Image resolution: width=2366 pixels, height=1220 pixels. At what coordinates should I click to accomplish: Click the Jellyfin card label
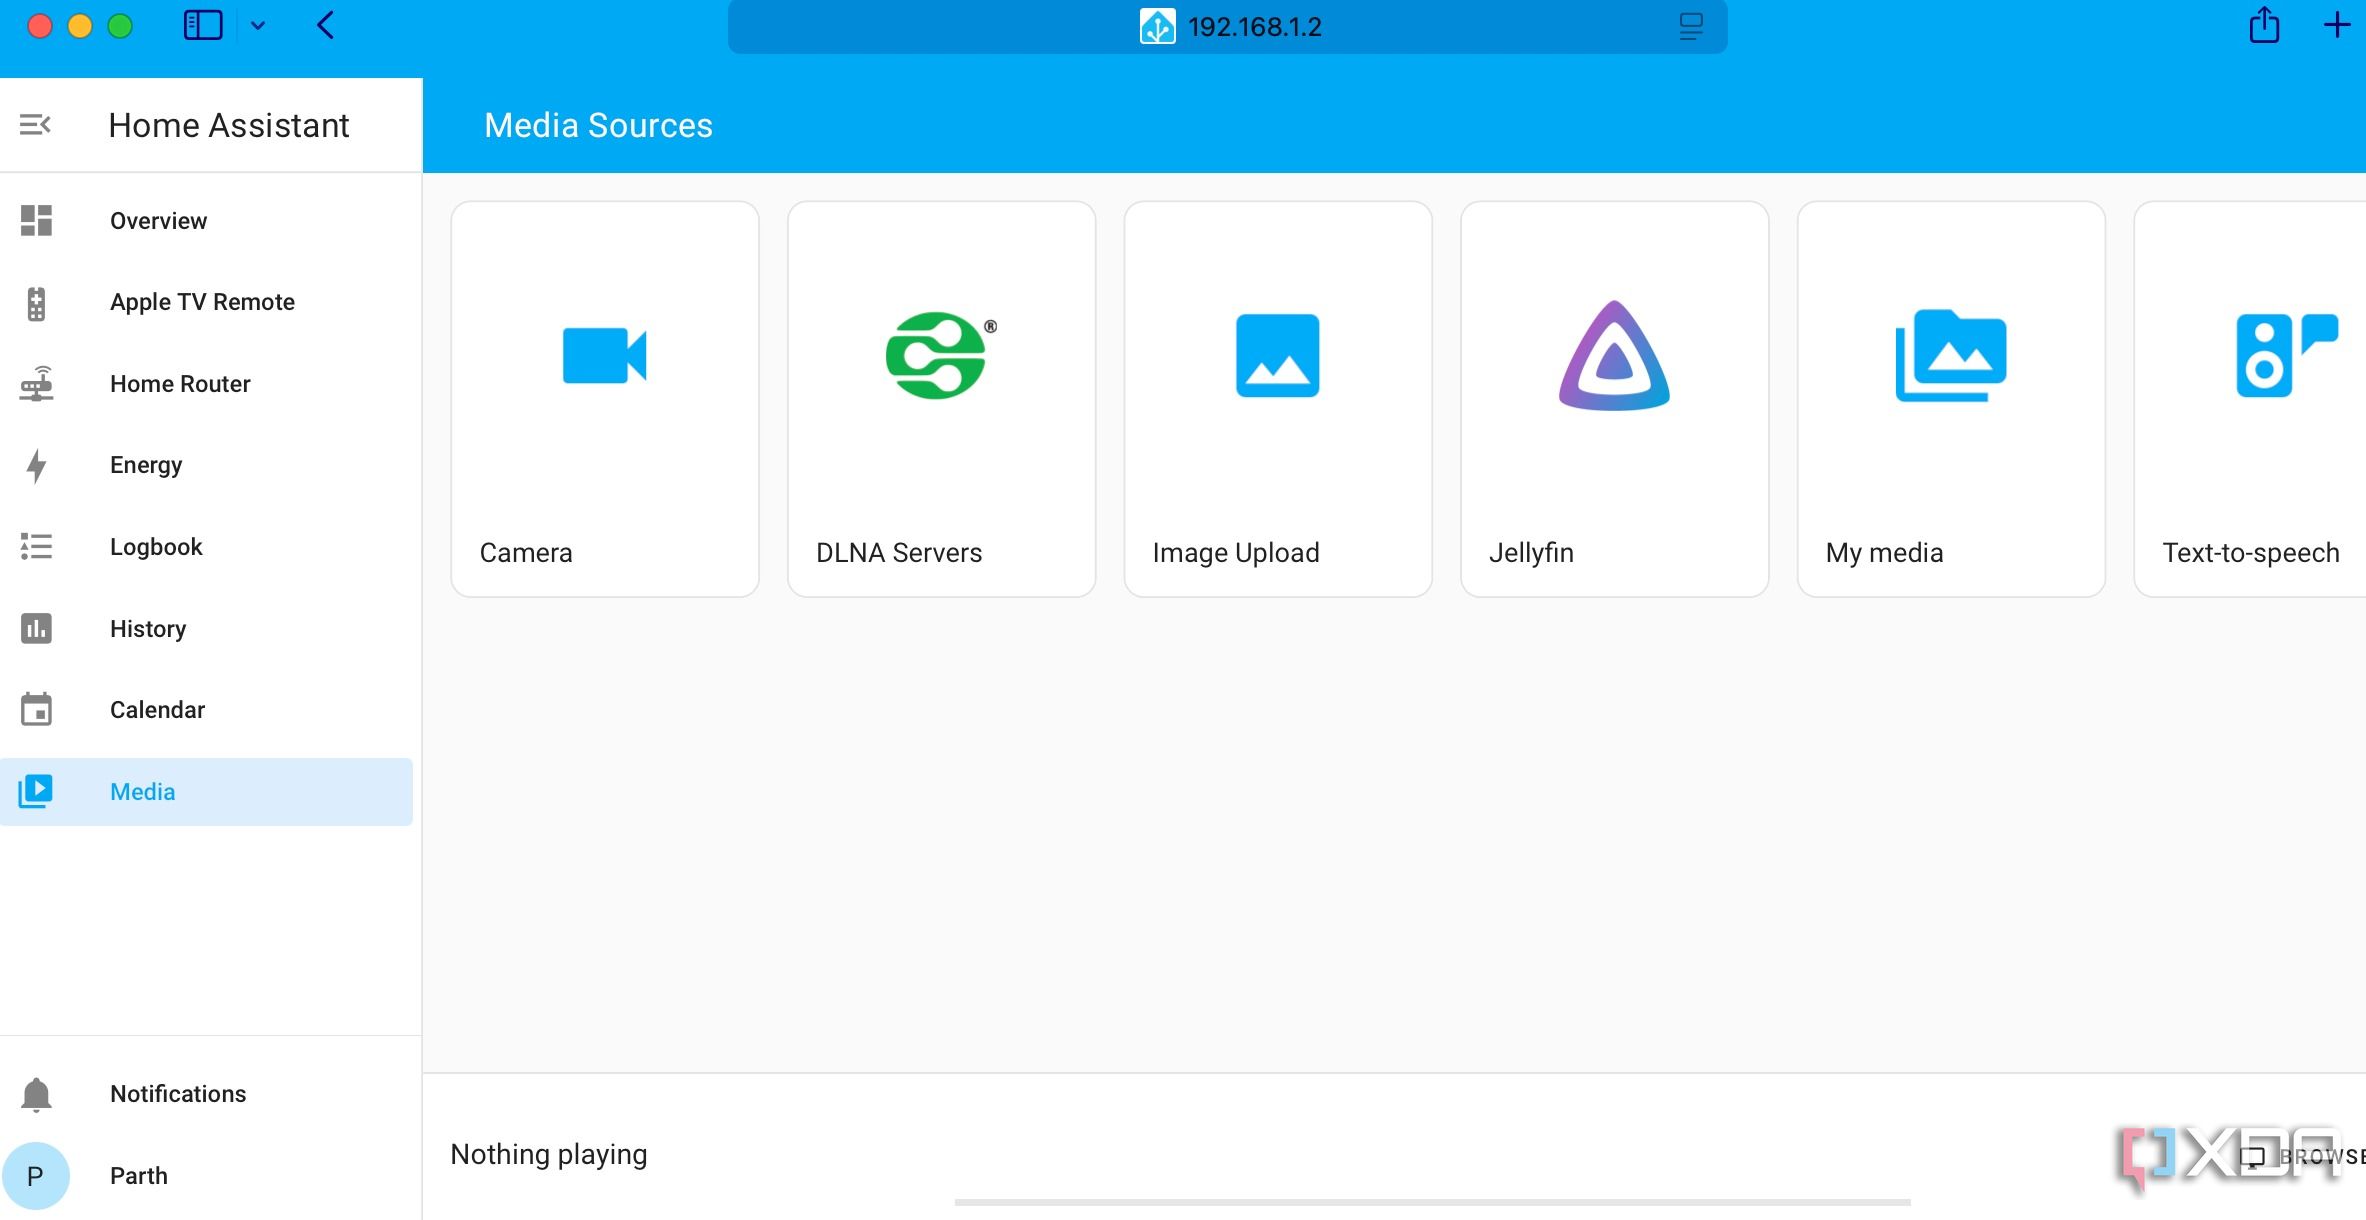point(1531,553)
